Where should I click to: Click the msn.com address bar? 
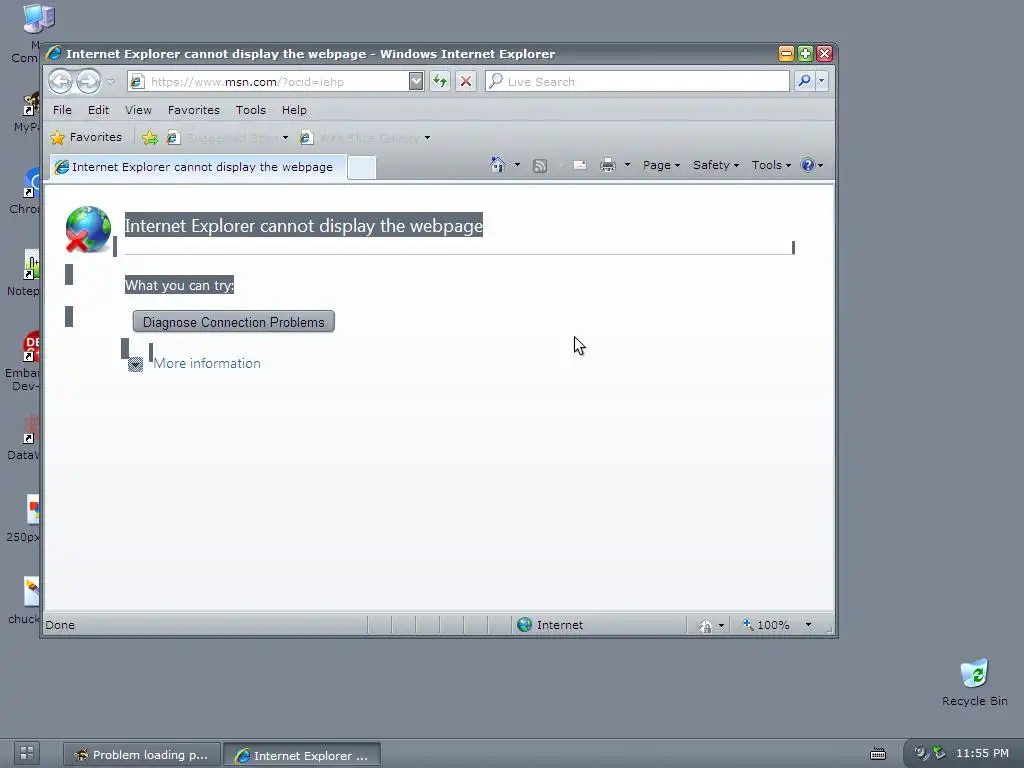[268, 82]
